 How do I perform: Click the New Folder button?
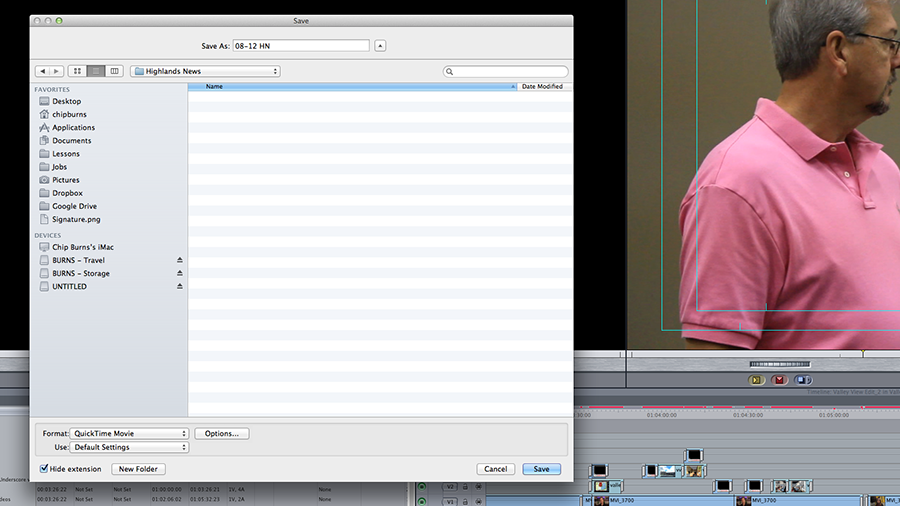(x=138, y=469)
